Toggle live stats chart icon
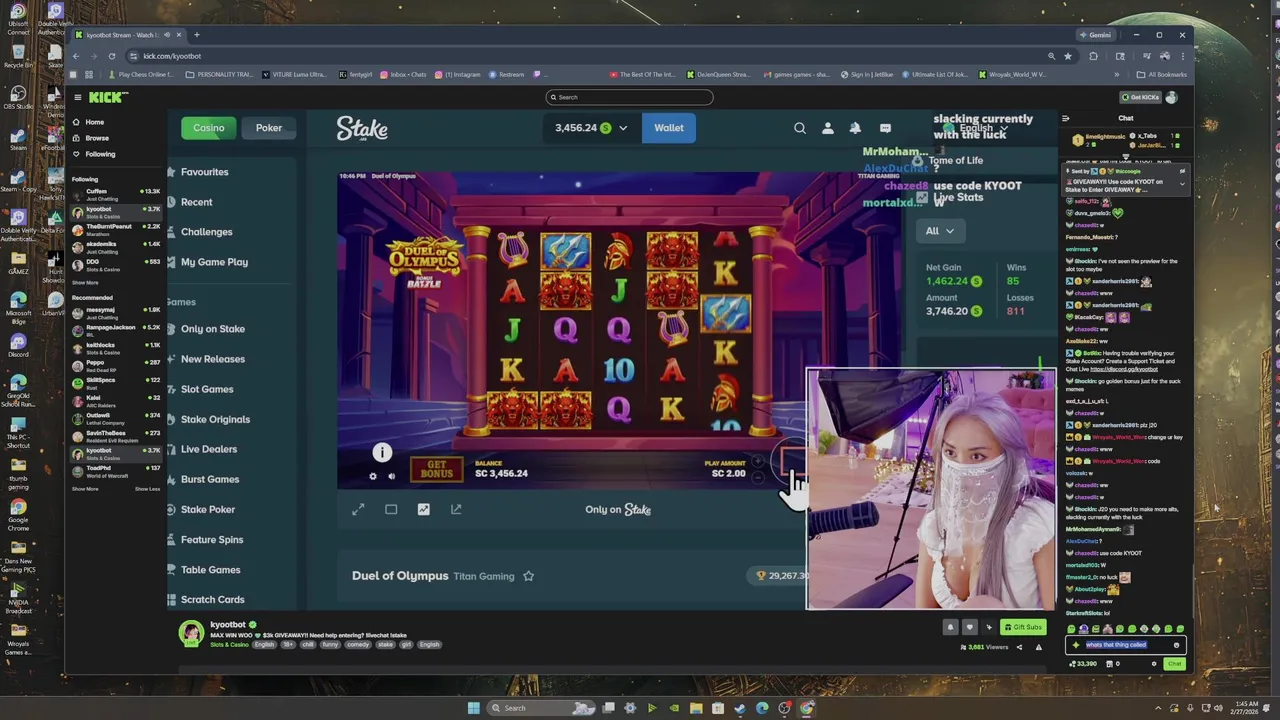1280x720 pixels. coord(424,509)
